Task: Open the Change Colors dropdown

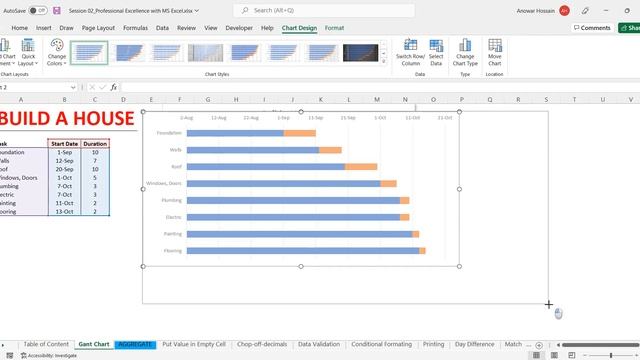Action: coord(57,52)
